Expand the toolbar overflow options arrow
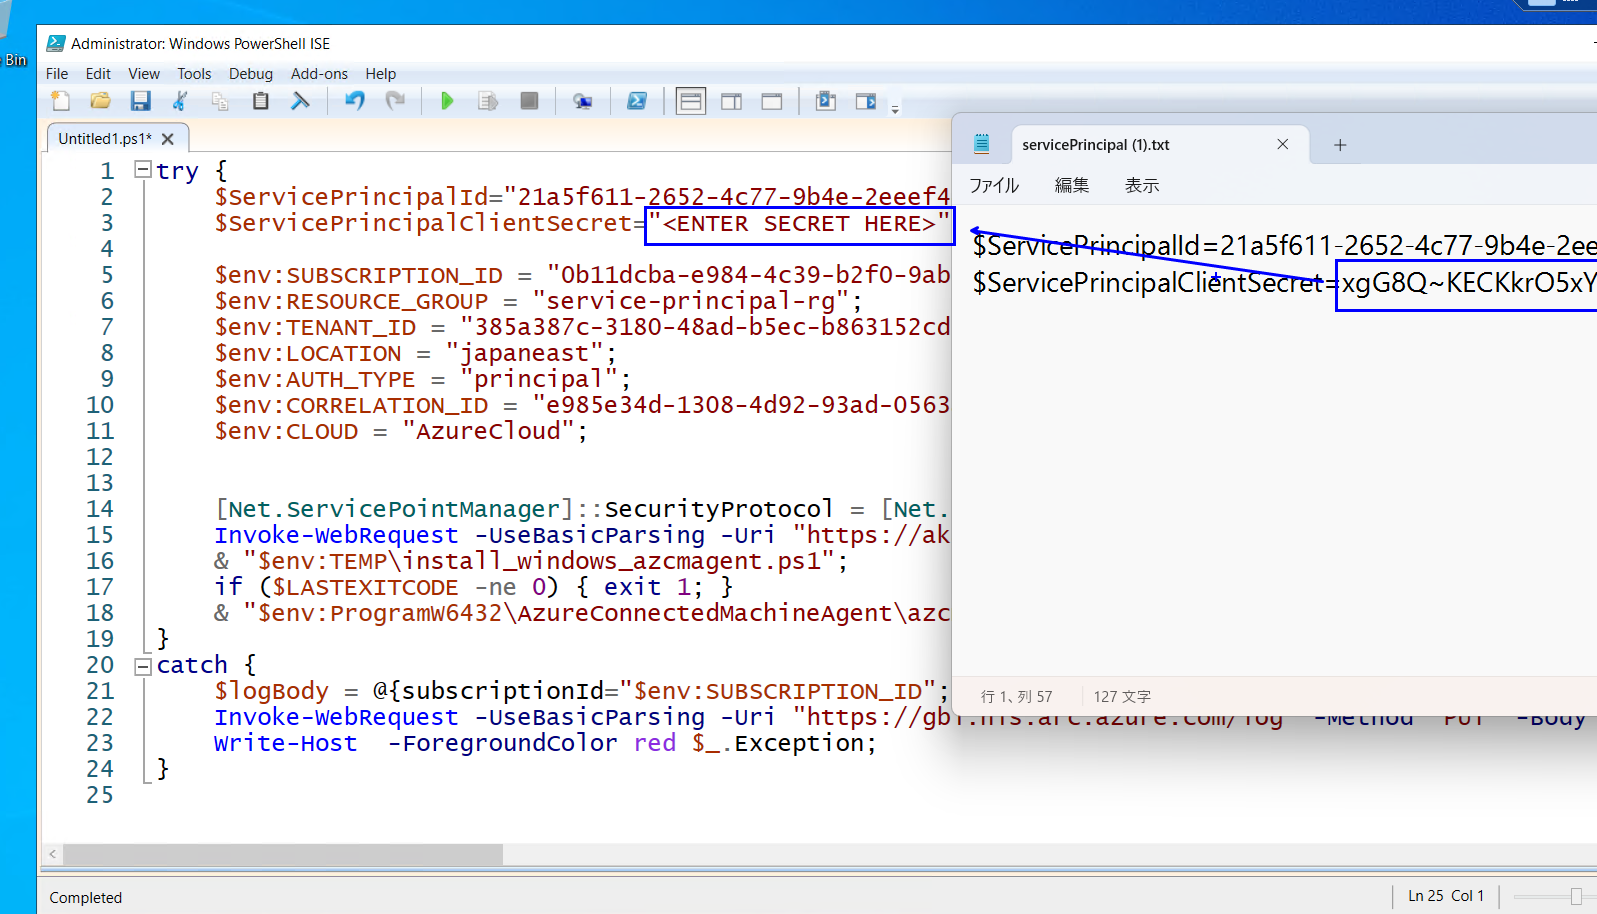The height and width of the screenshot is (914, 1597). click(895, 109)
